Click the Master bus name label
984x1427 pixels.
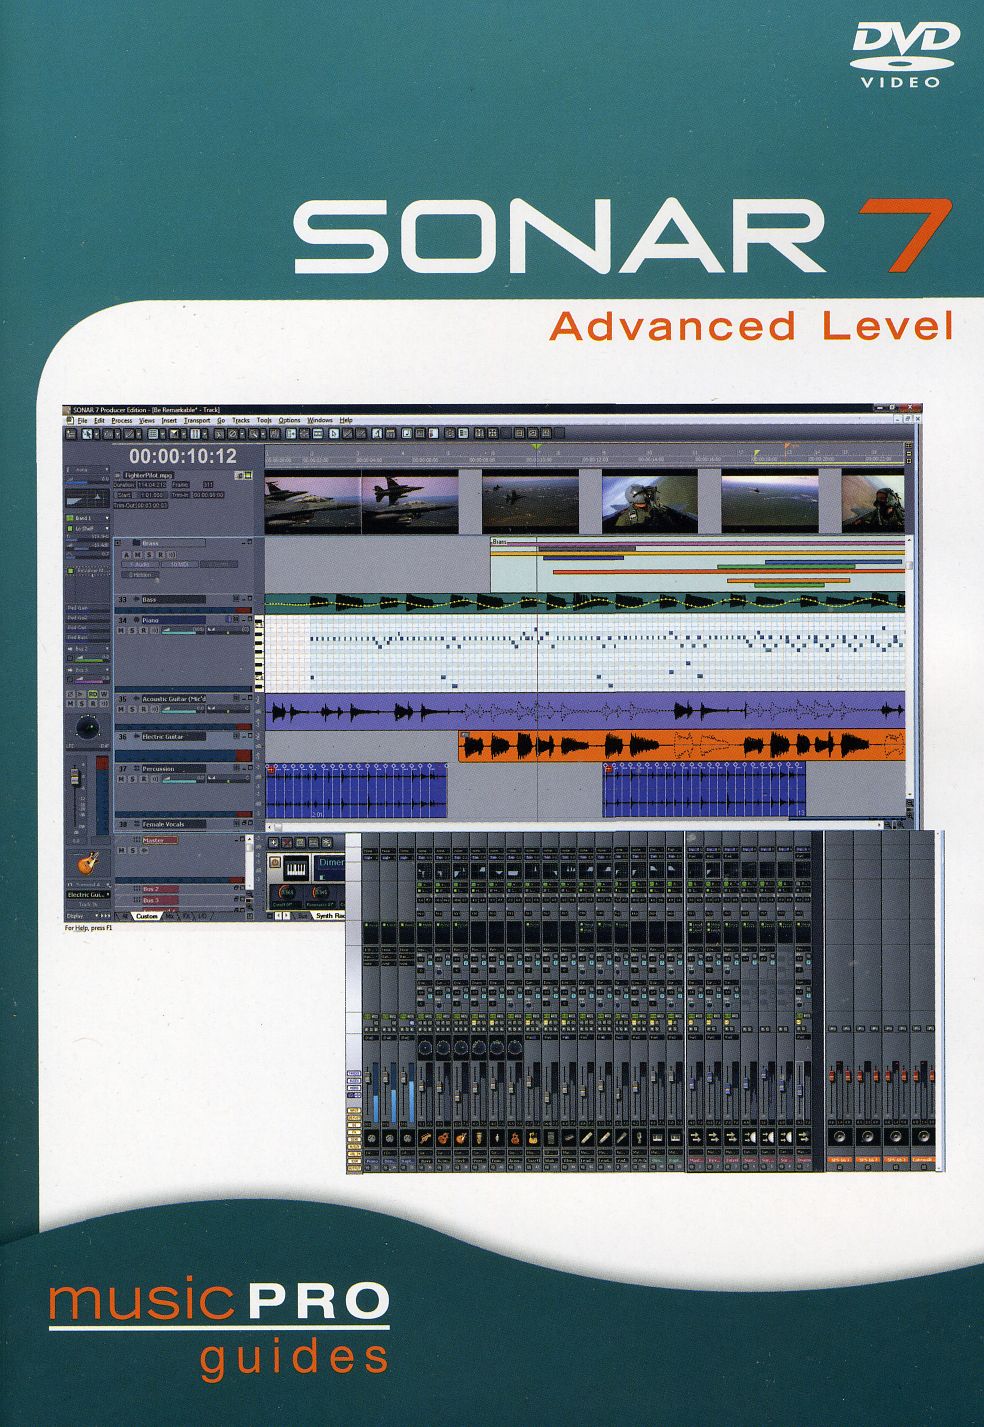(159, 840)
